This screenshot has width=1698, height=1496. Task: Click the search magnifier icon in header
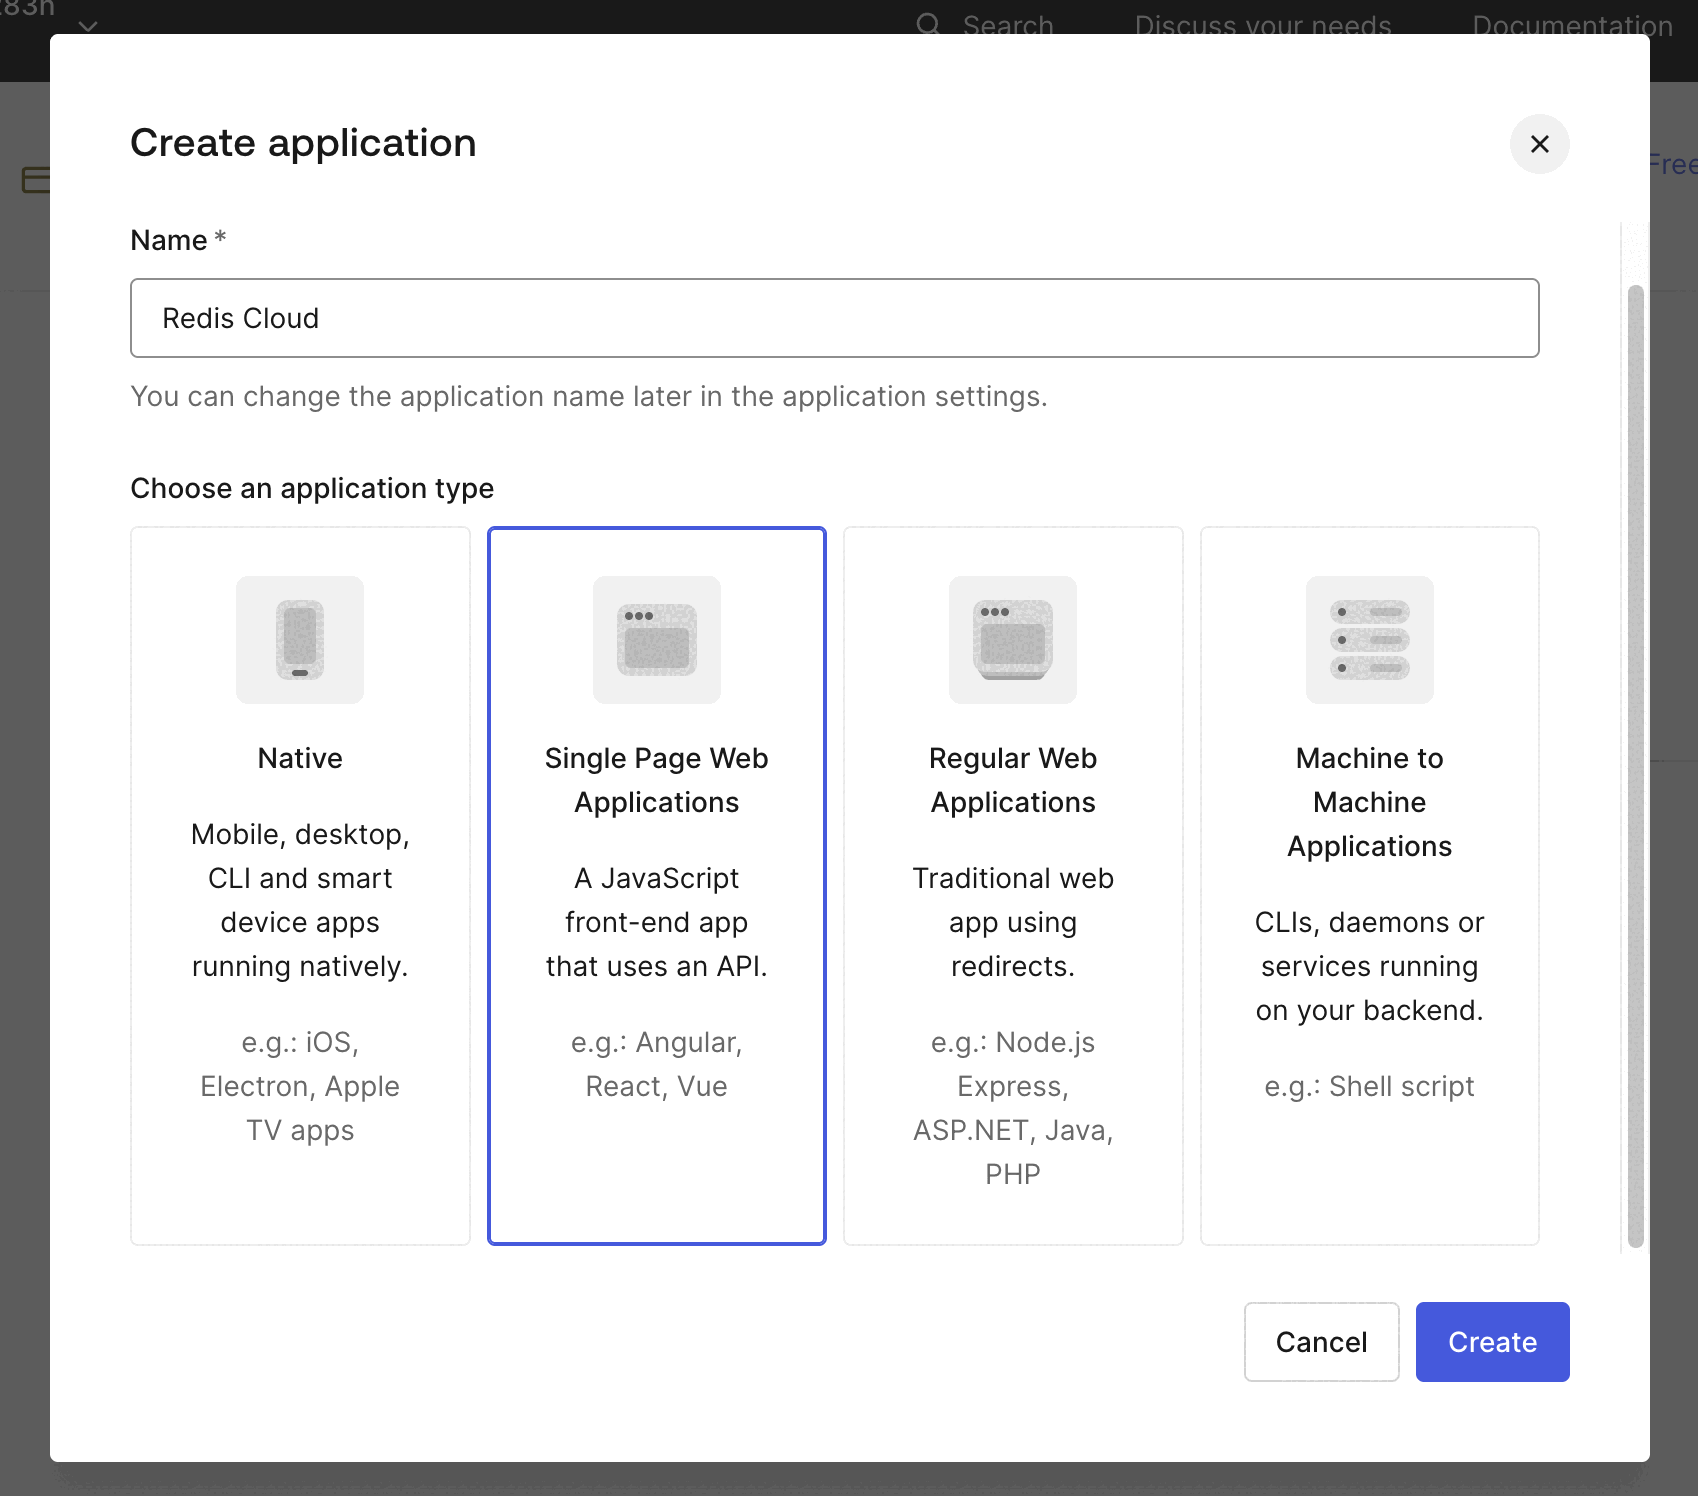[928, 24]
